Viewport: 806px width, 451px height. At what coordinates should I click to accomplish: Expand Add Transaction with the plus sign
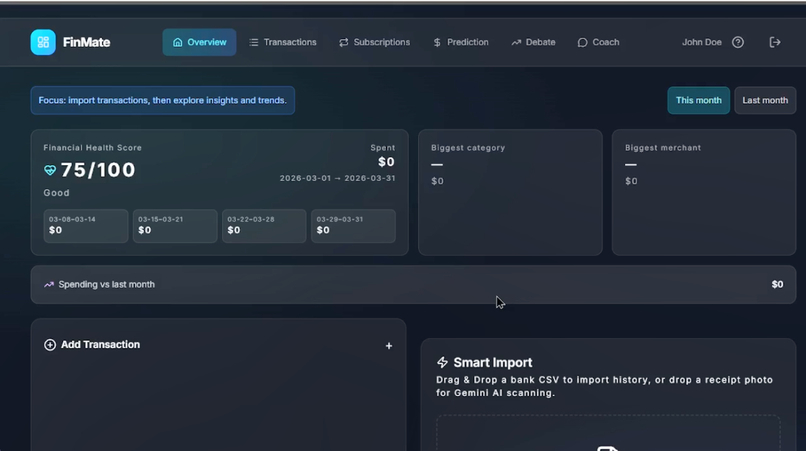tap(389, 346)
